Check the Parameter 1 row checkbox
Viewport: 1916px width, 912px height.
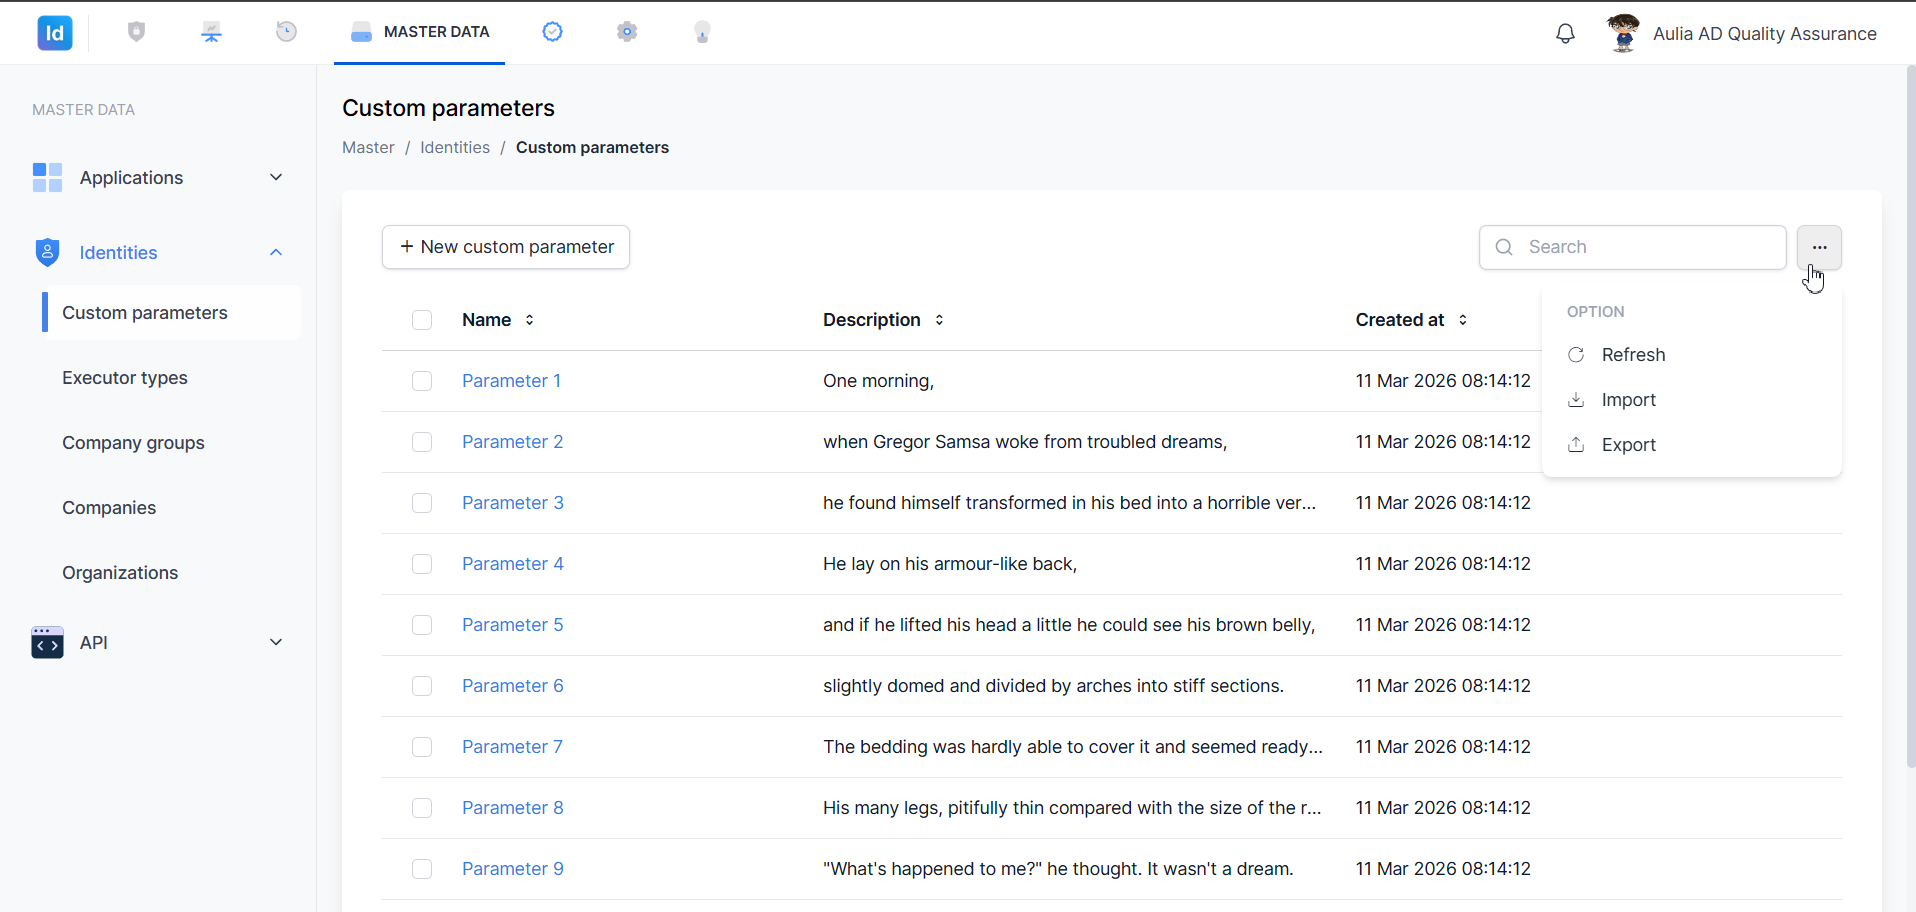click(x=422, y=381)
